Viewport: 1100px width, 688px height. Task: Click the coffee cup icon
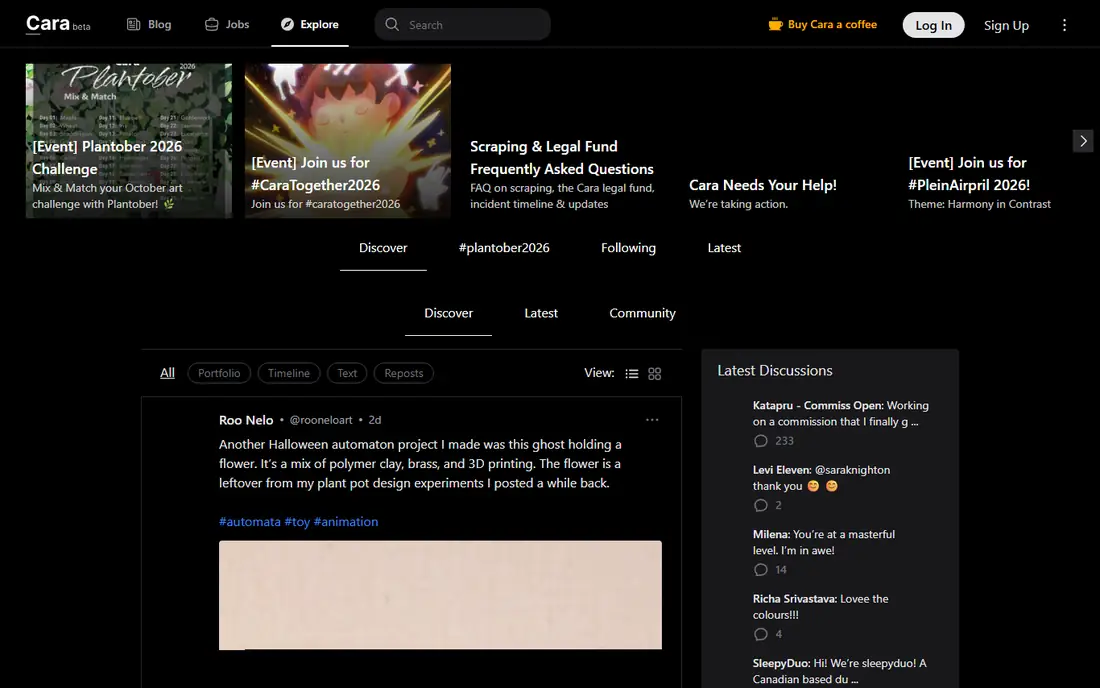(775, 25)
